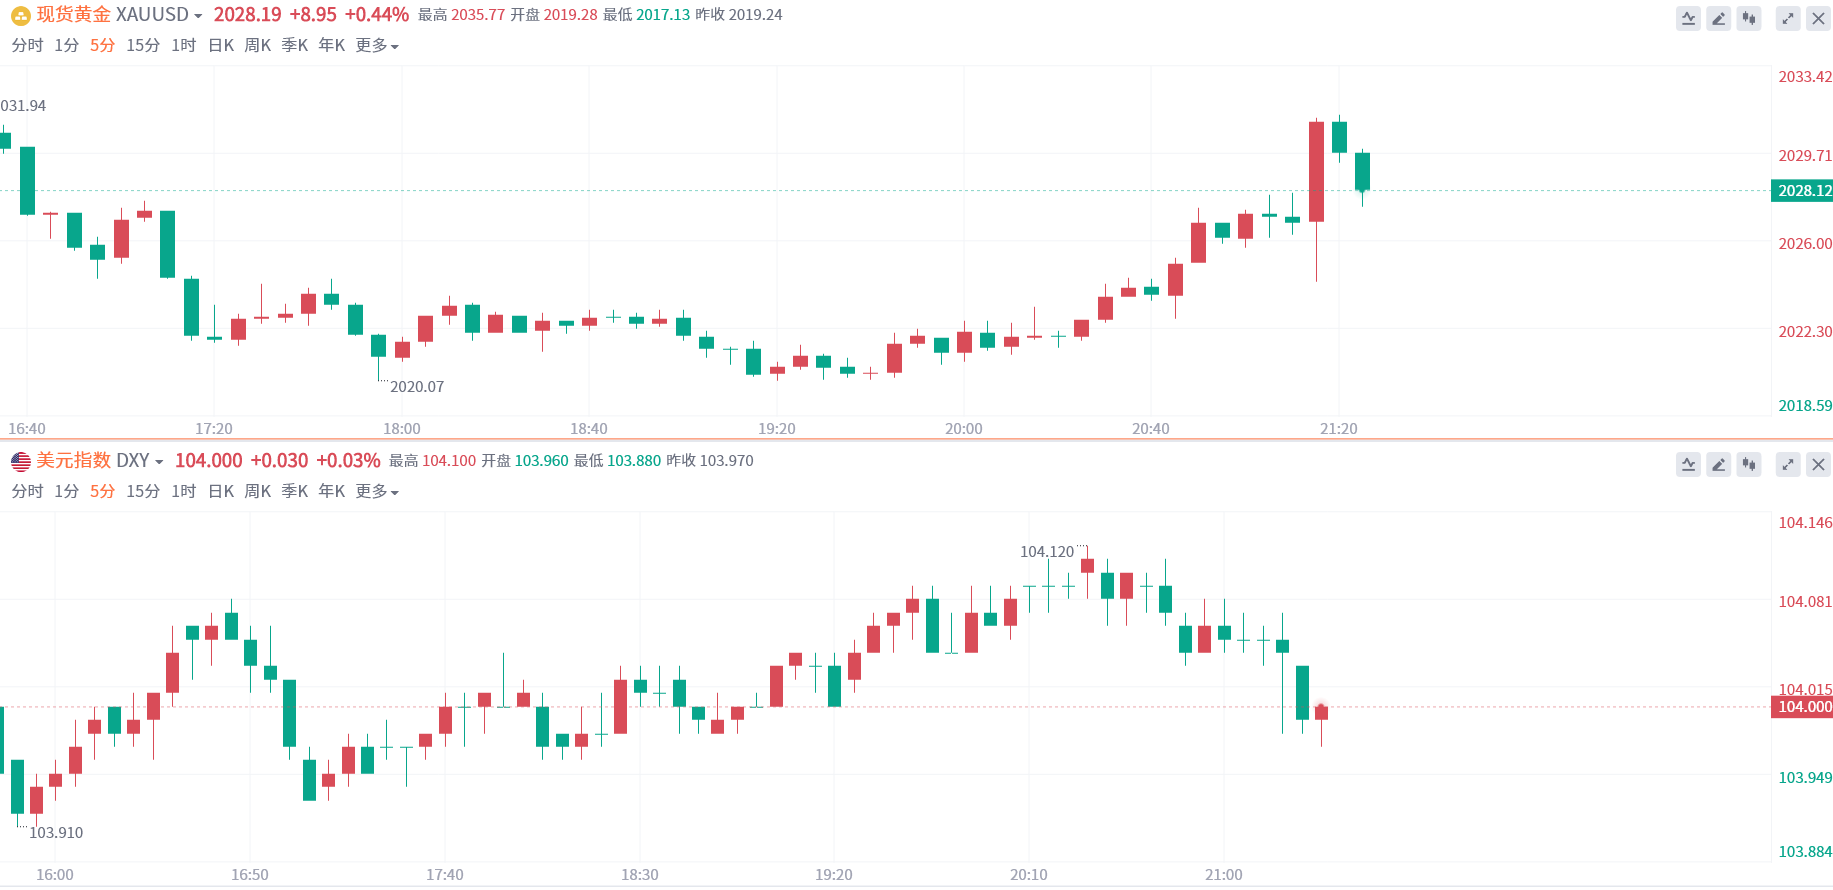1833x890 pixels.
Task: Open indicator settings on the DXY chart
Action: pos(1689,464)
